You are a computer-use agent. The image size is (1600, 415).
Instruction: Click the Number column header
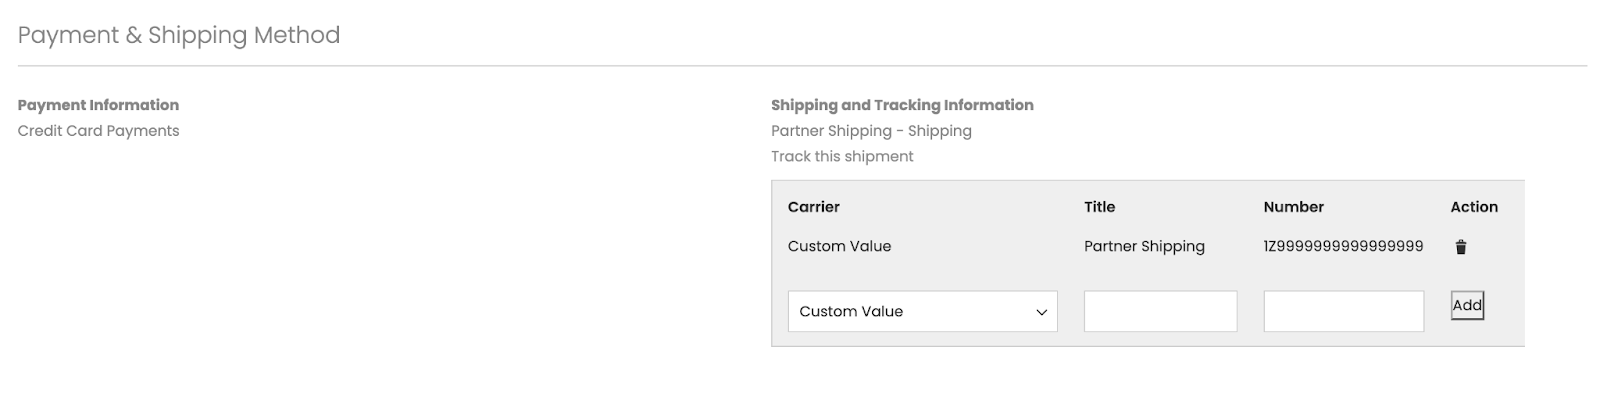(1293, 207)
